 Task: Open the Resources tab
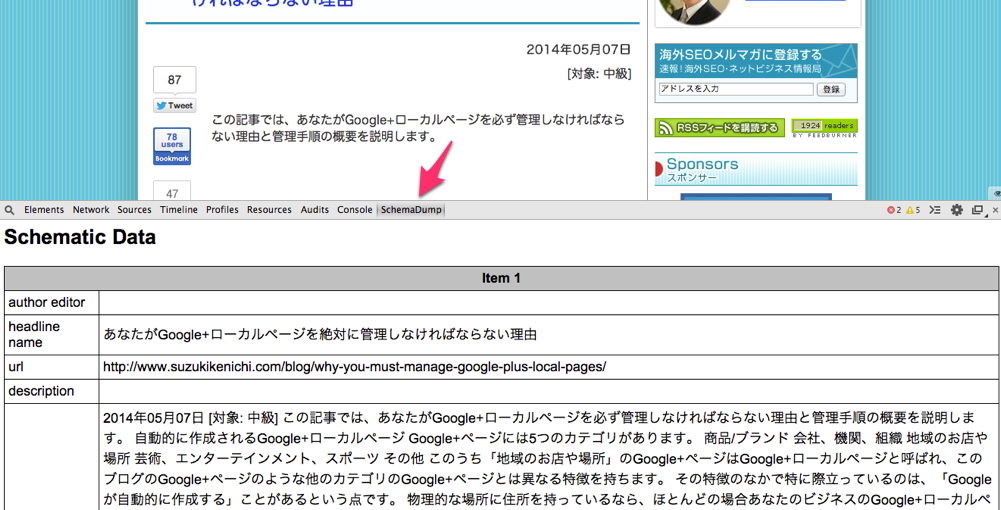pos(269,209)
